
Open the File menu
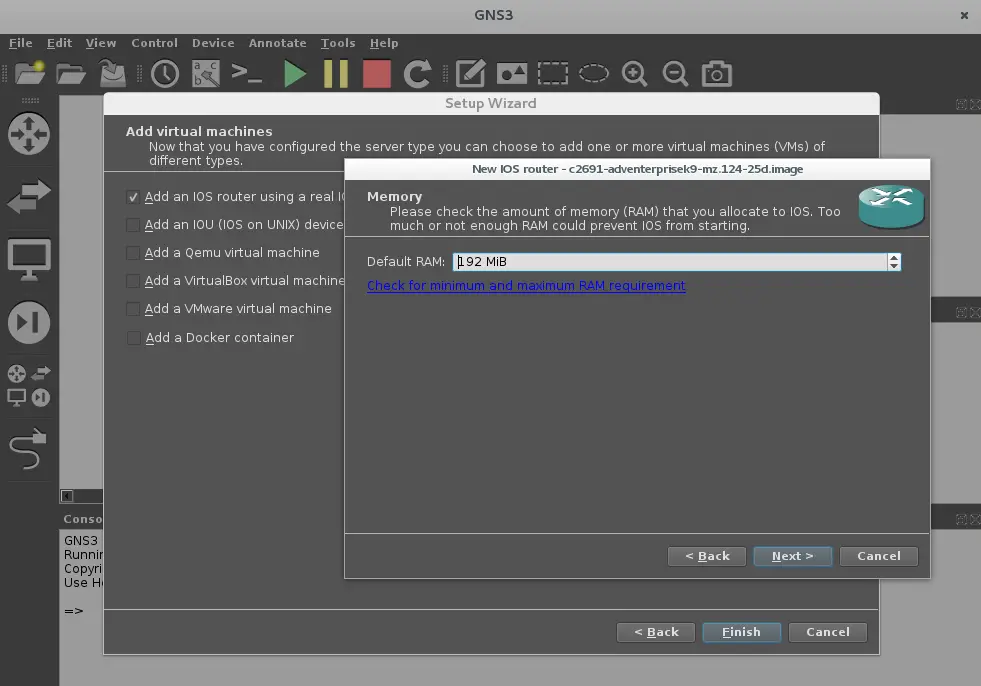coord(21,43)
